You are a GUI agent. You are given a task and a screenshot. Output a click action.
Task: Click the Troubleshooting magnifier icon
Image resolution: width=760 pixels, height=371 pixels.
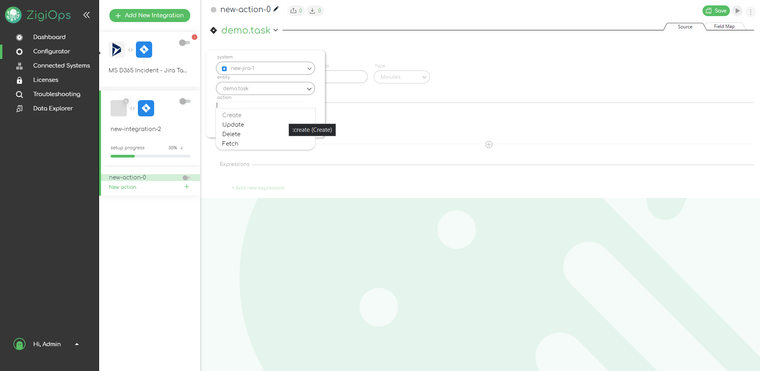[19, 95]
